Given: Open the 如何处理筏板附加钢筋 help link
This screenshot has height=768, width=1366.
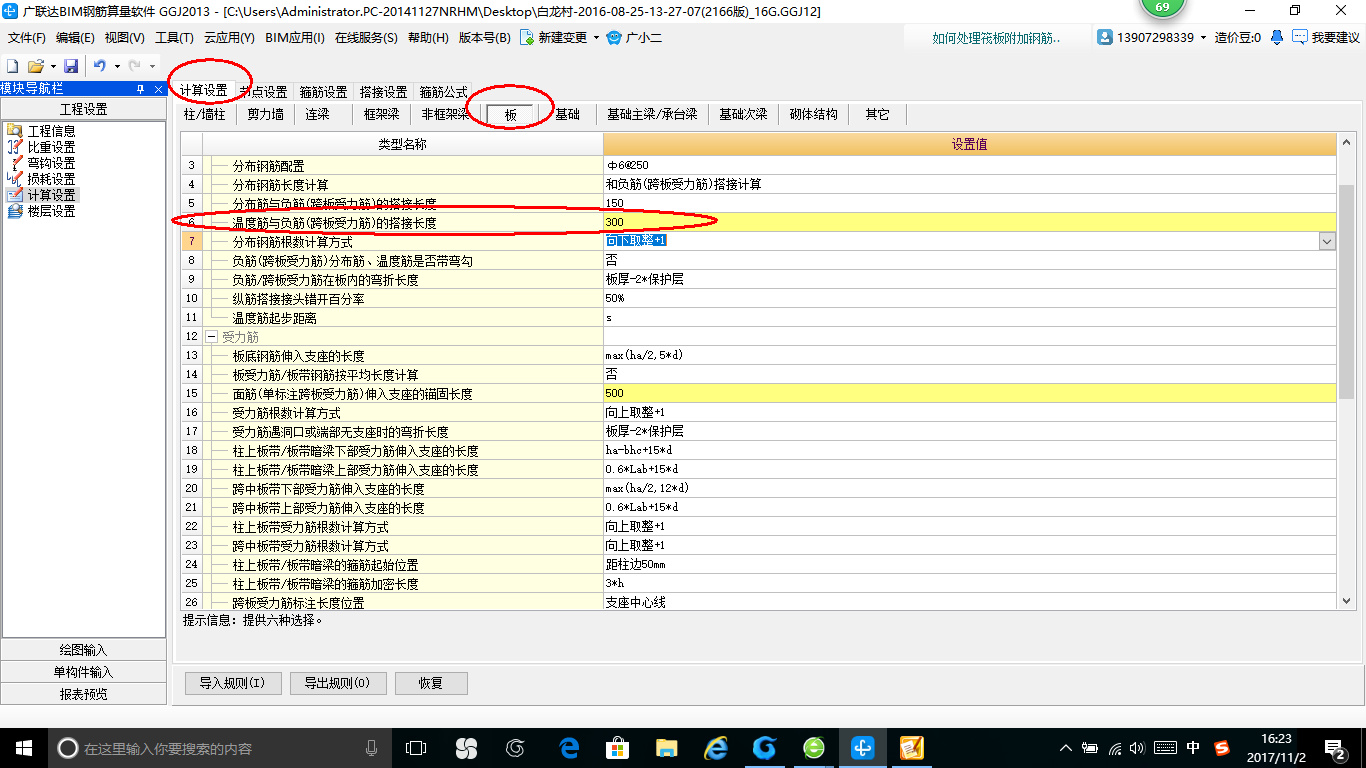Looking at the screenshot, I should pos(996,38).
